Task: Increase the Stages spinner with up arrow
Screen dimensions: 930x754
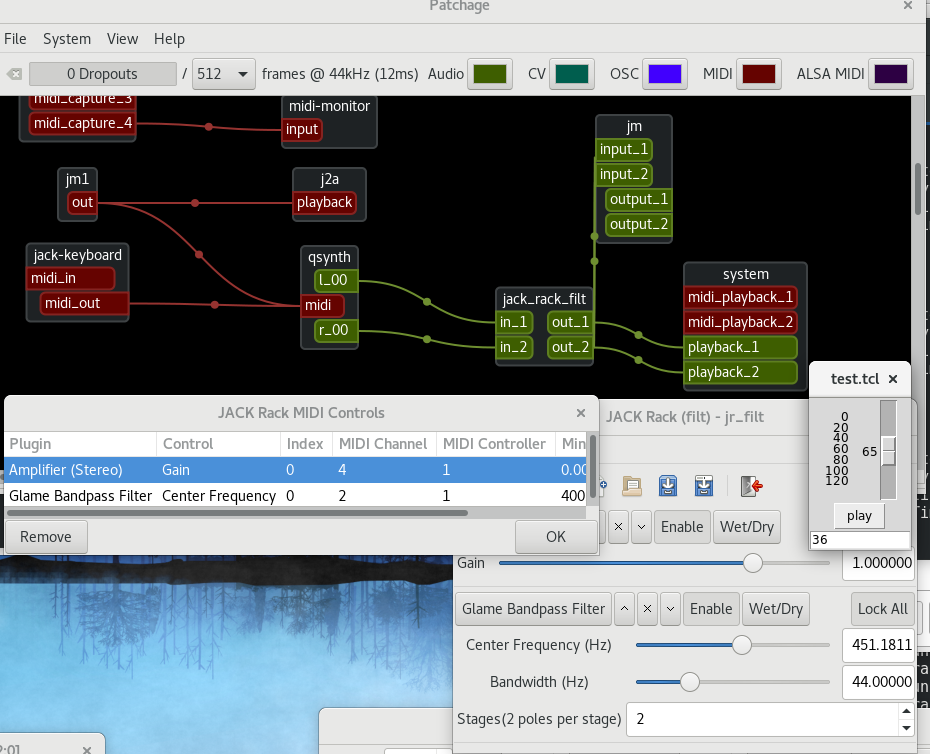Action: 906,711
